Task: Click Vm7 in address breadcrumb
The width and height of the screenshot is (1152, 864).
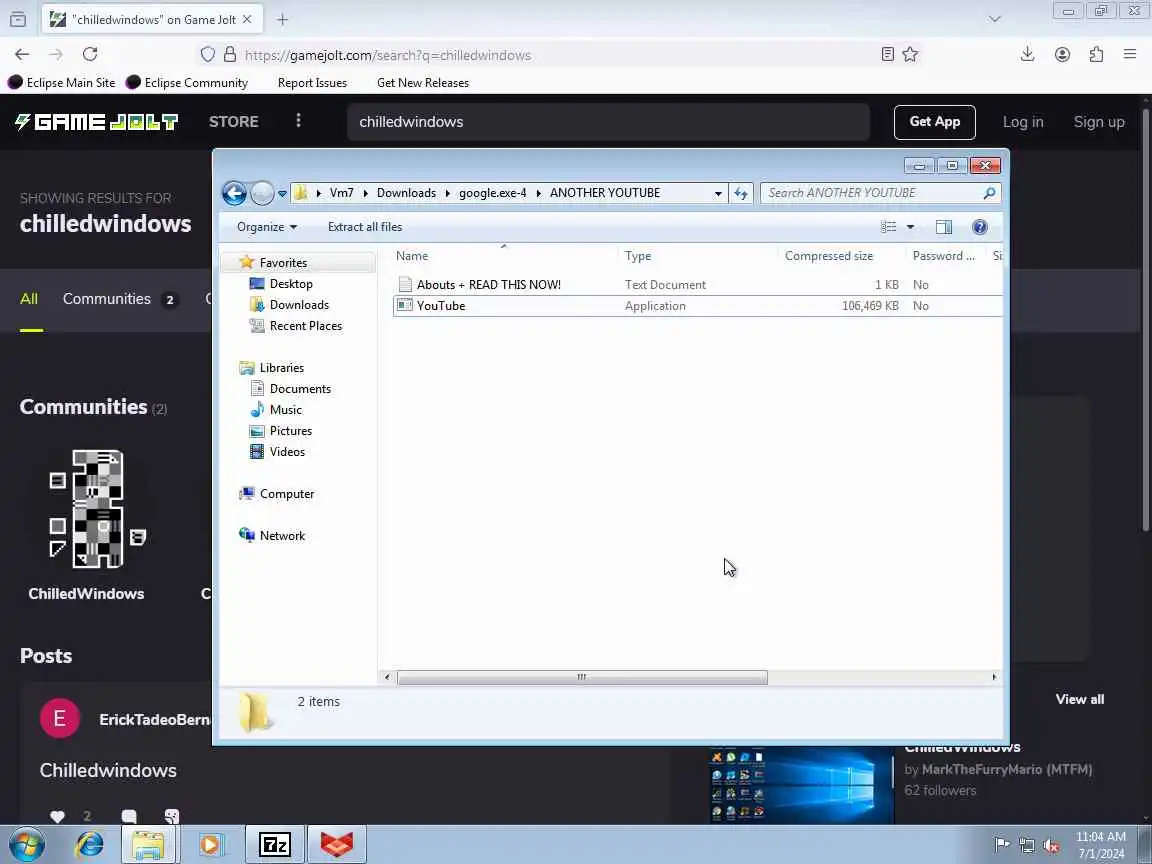Action: pos(342,193)
